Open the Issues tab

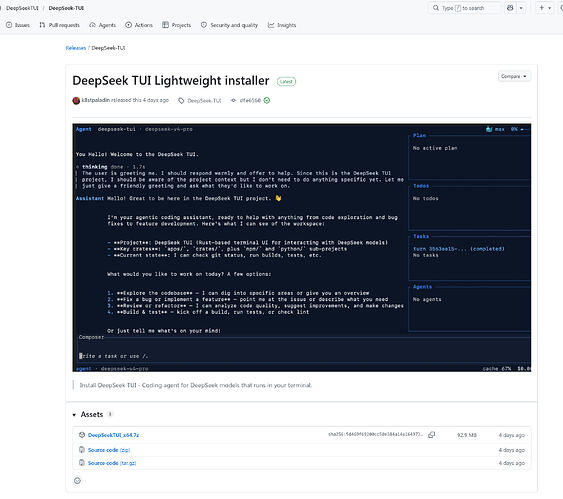click(18, 25)
